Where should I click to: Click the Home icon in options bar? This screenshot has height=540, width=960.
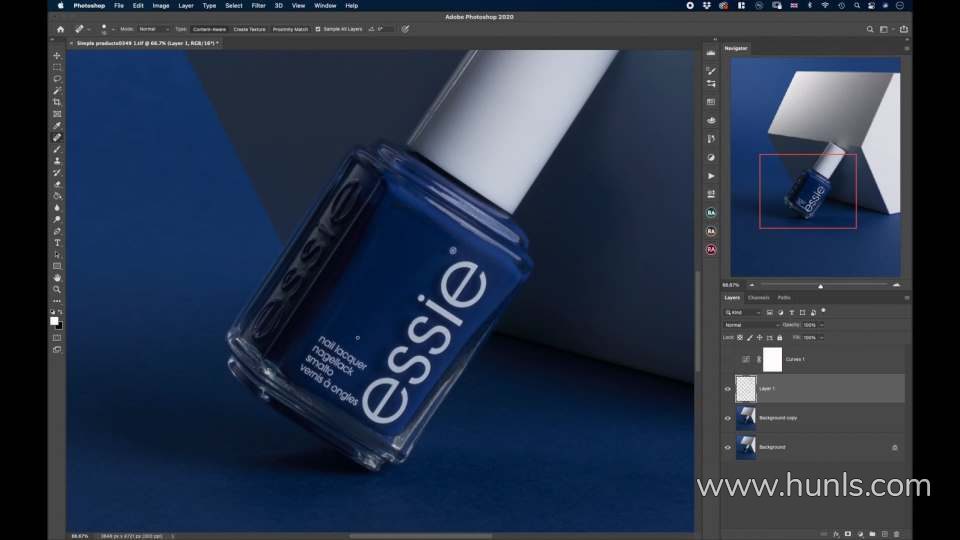pos(60,29)
